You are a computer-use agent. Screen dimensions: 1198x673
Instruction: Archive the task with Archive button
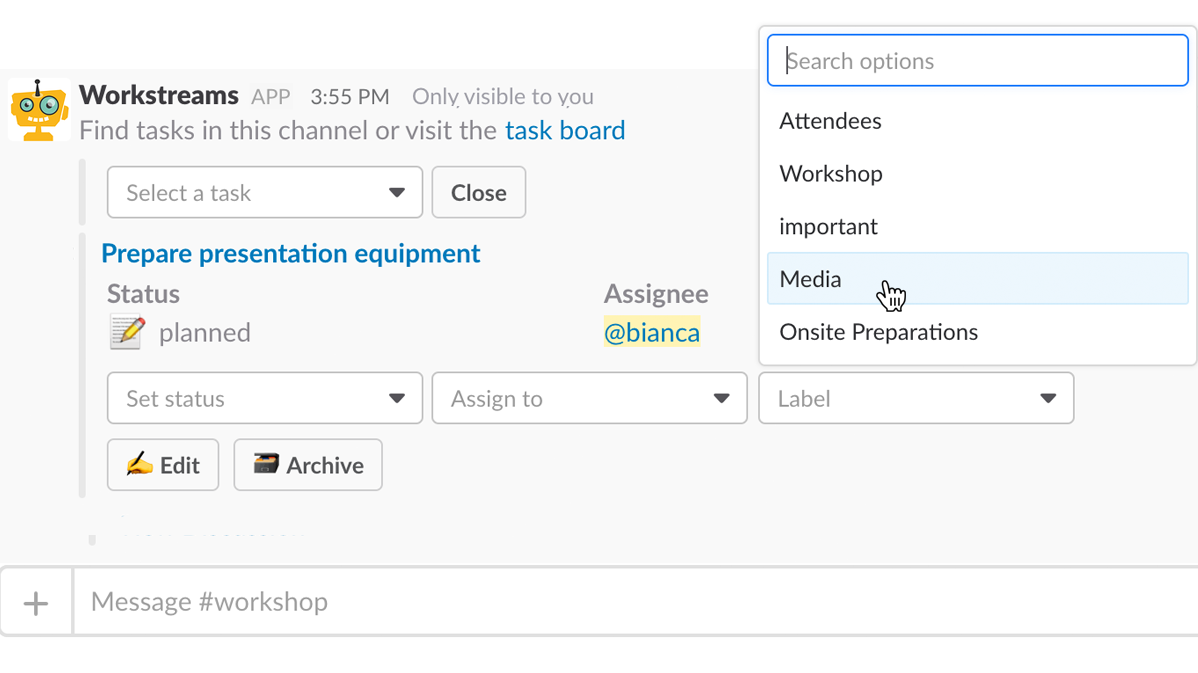point(308,465)
